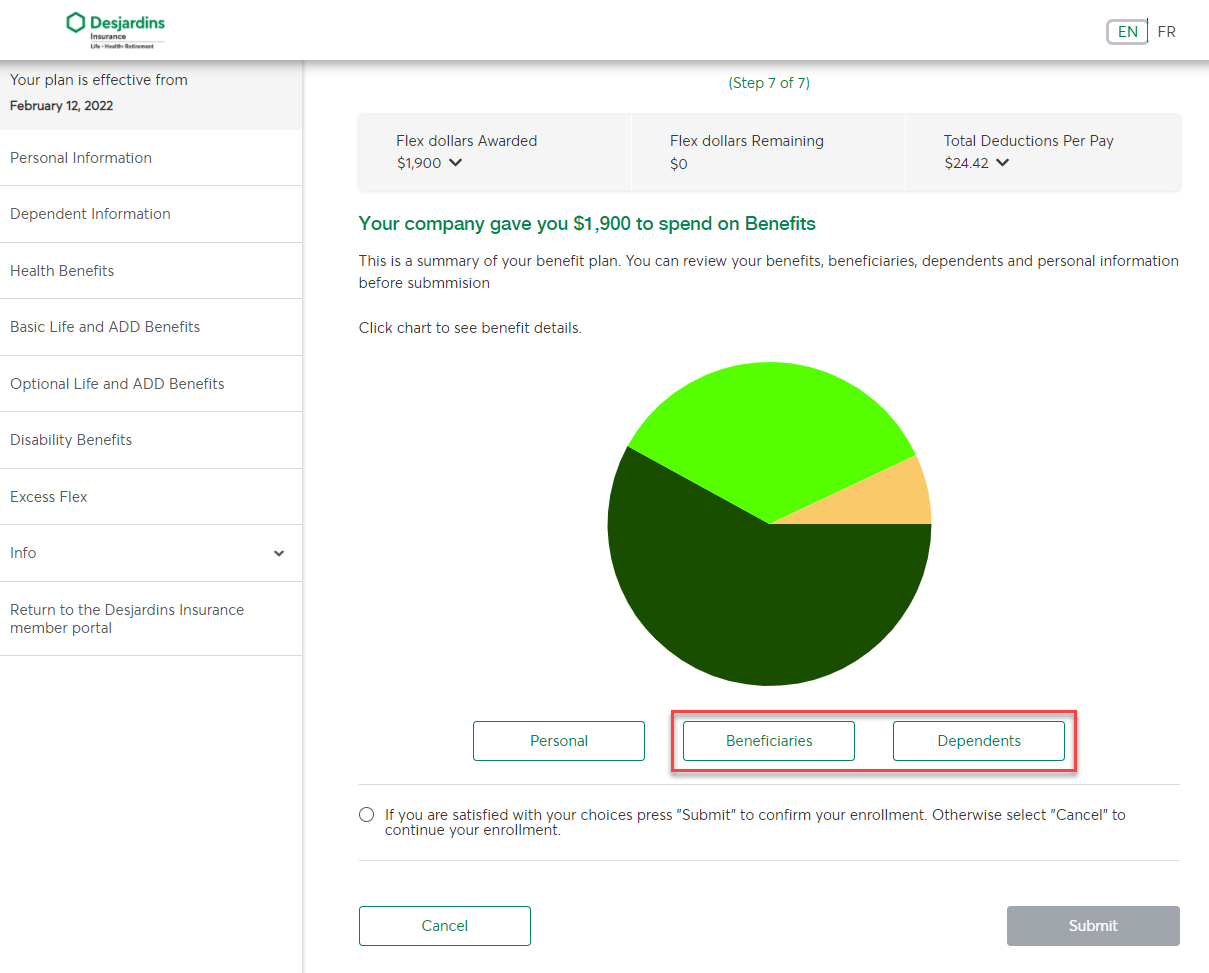Cancel the enrollment
The image size is (1209, 973).
pyautogui.click(x=444, y=925)
